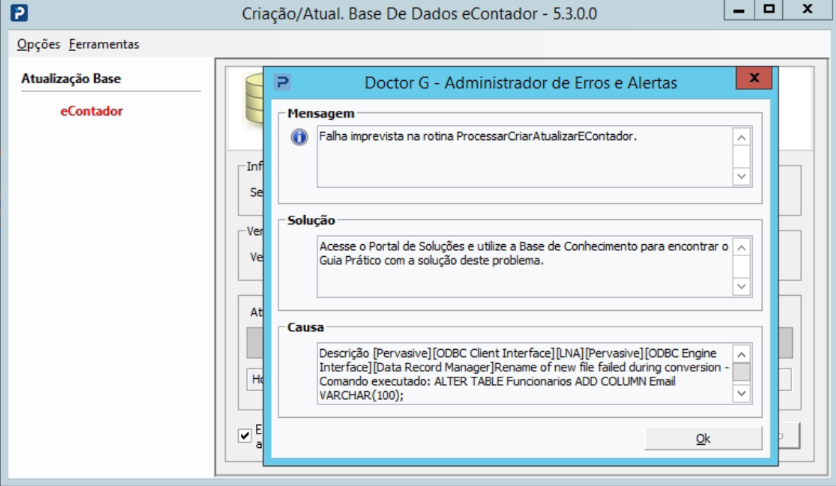Click the 'Solução' group label
The height and width of the screenshot is (486, 836).
click(x=311, y=221)
